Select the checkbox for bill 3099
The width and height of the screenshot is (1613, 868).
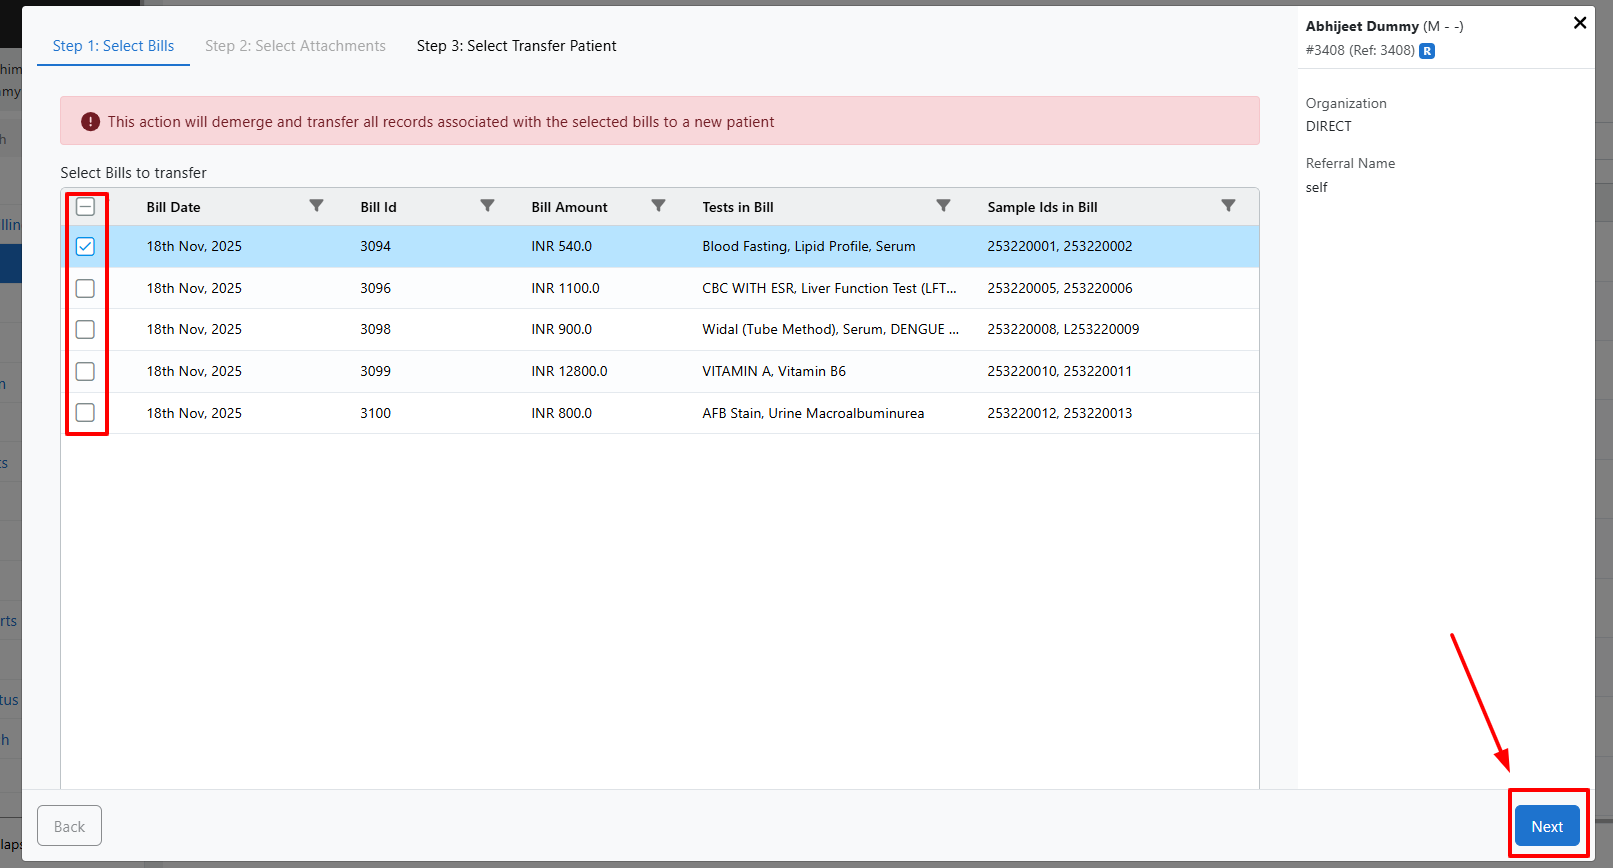coord(86,372)
